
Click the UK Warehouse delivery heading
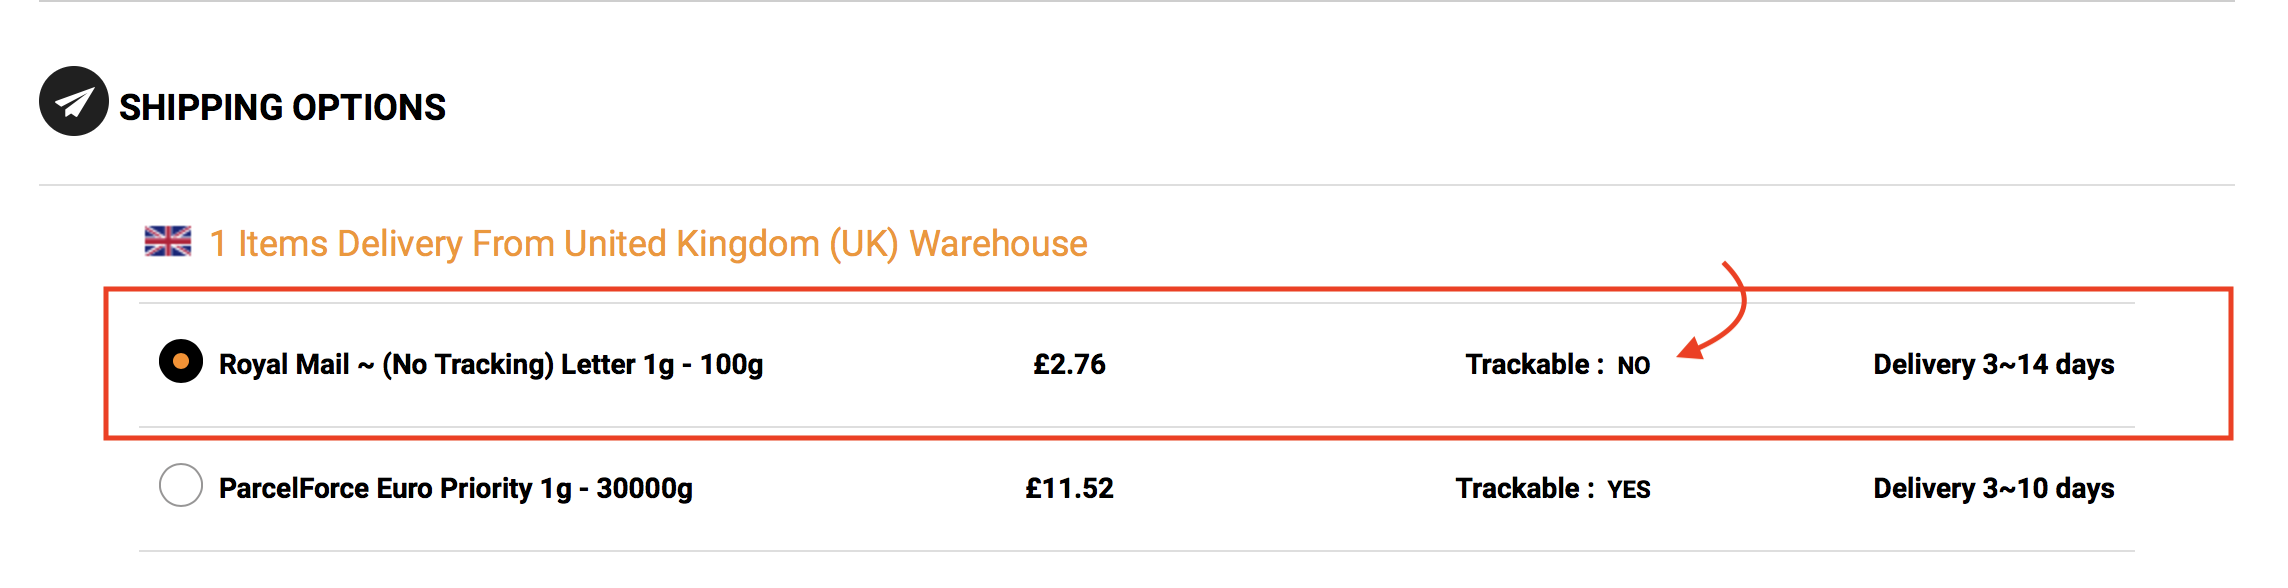click(x=648, y=243)
